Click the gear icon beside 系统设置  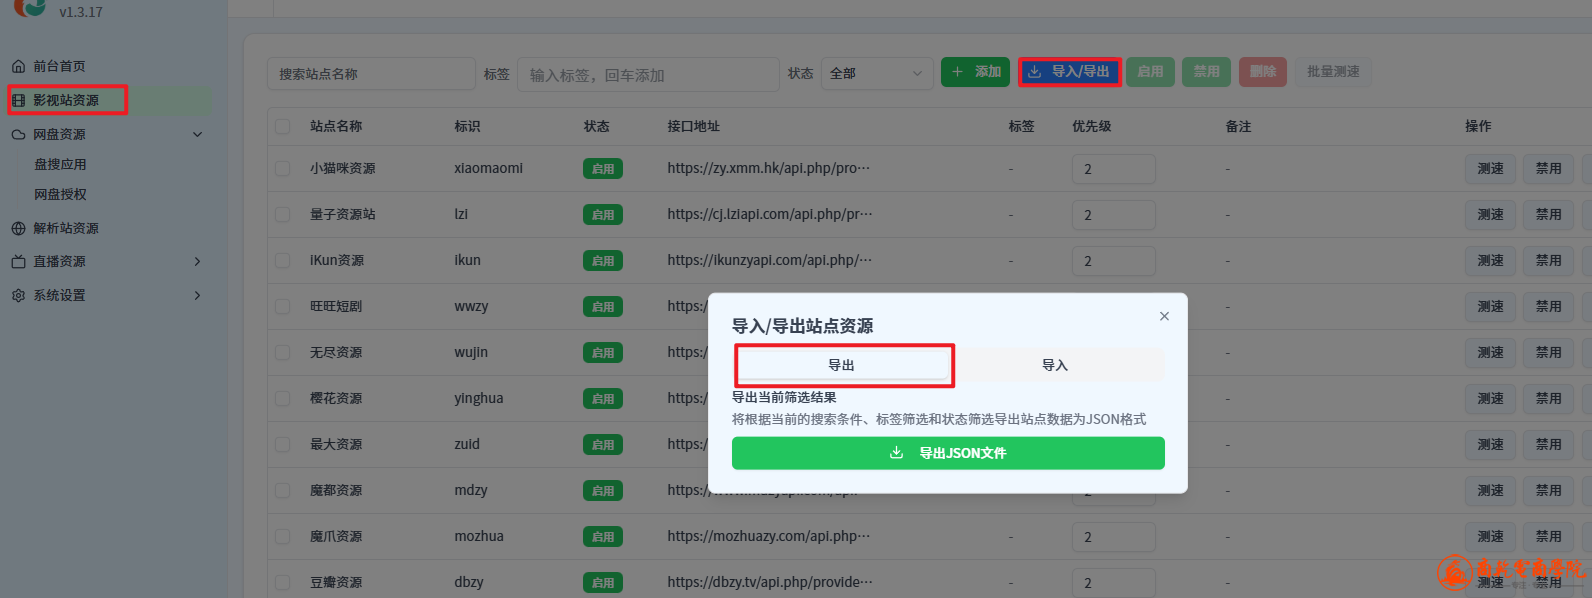click(x=18, y=295)
